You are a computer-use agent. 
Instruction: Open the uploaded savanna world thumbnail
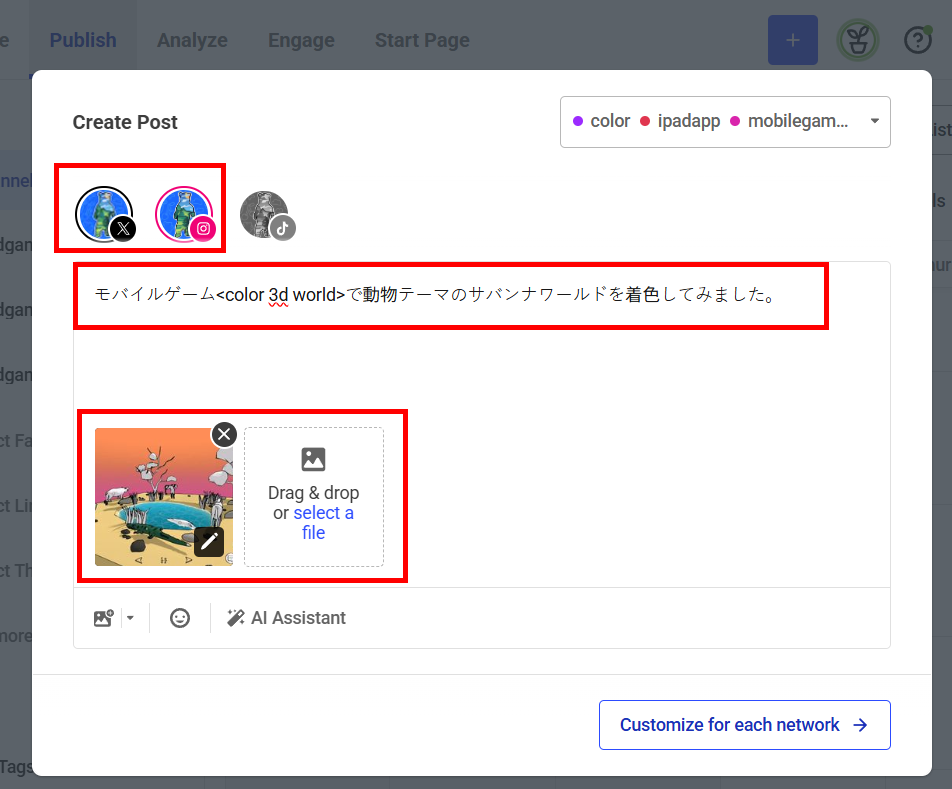click(164, 497)
